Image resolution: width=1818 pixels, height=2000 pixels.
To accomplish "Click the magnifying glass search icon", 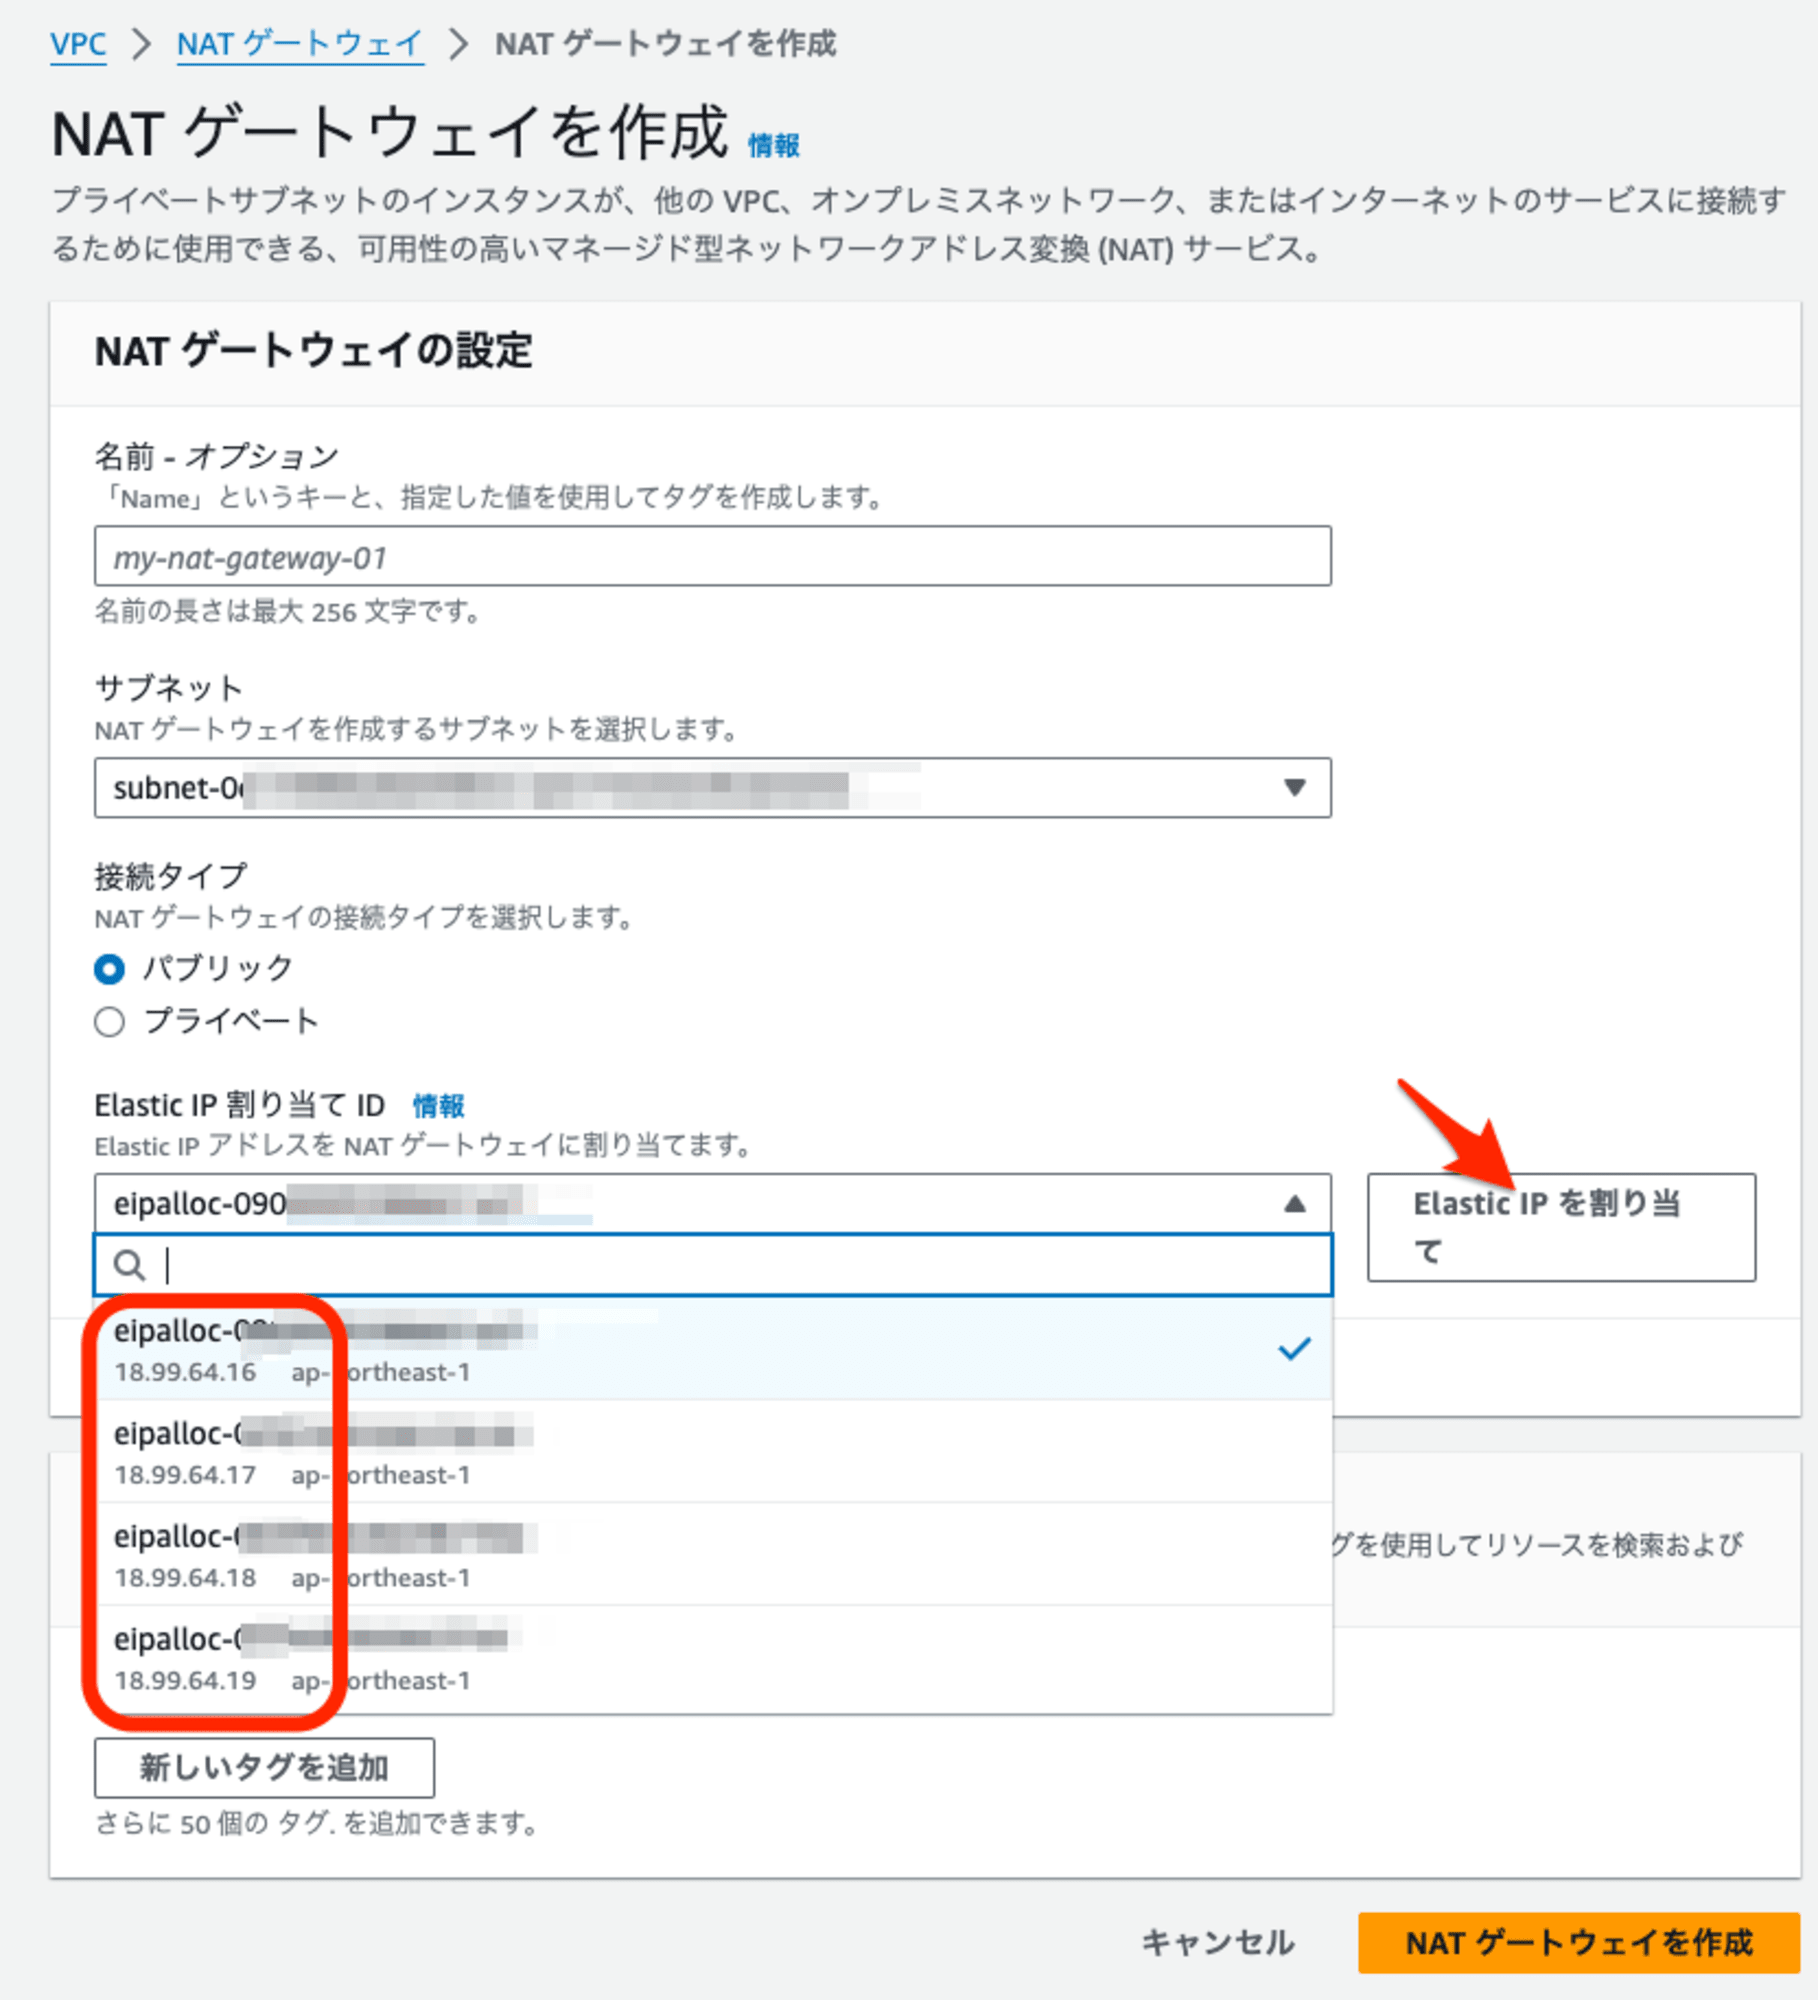I will click(x=129, y=1265).
